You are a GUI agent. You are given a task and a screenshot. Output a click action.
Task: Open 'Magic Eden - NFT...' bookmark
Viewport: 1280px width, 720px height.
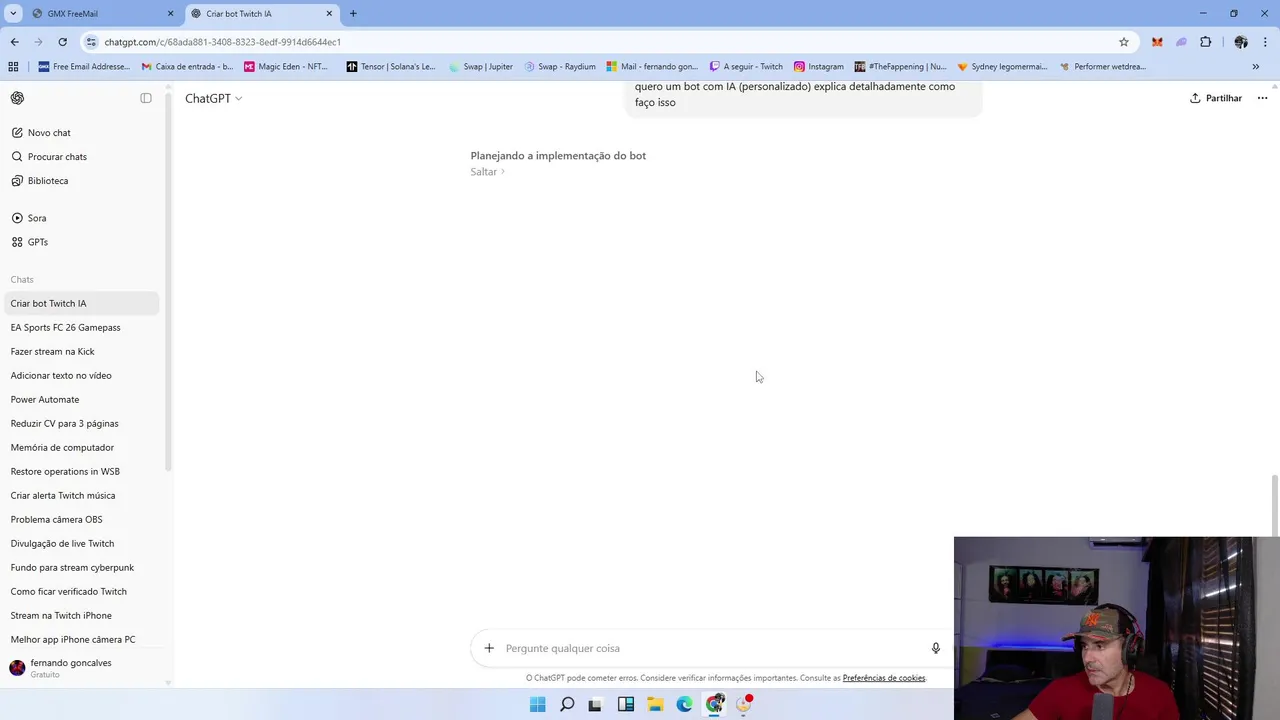[286, 67]
